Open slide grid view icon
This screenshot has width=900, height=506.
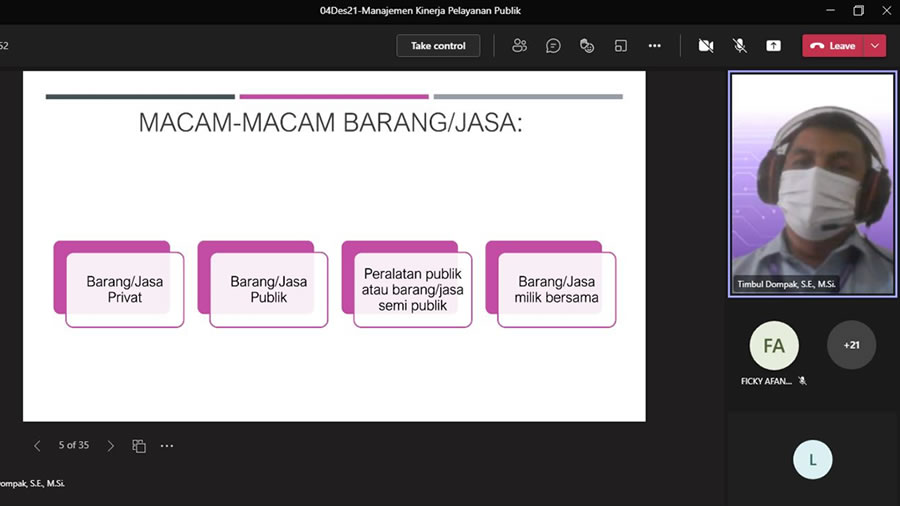[x=139, y=446]
